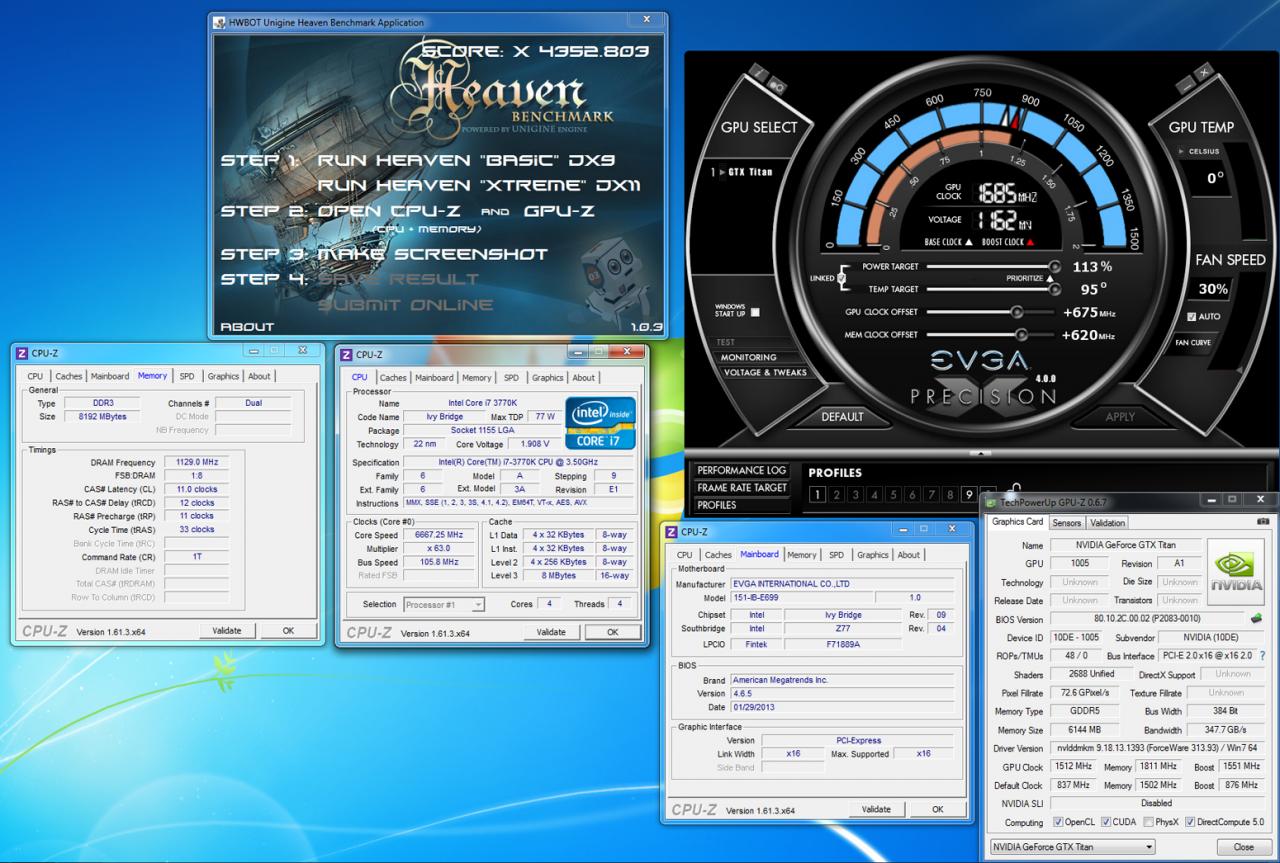Click Make Screenshot in Heaven Benchmark

pos(432,254)
